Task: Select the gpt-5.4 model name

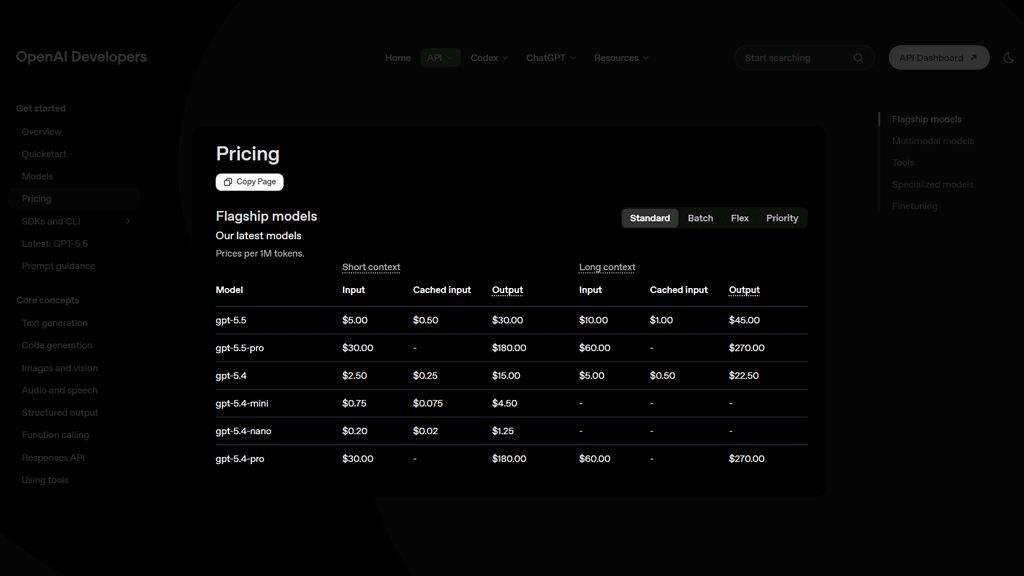Action: (231, 376)
